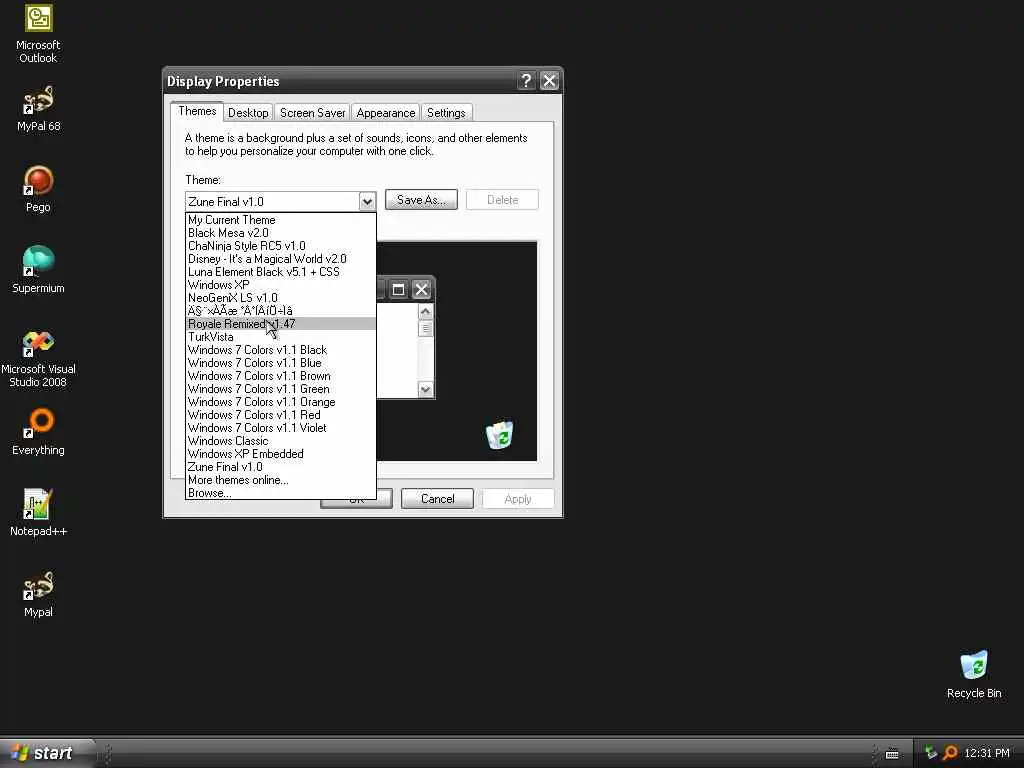Select the Browse... list entry
The width and height of the screenshot is (1024, 768).
pyautogui.click(x=281, y=493)
